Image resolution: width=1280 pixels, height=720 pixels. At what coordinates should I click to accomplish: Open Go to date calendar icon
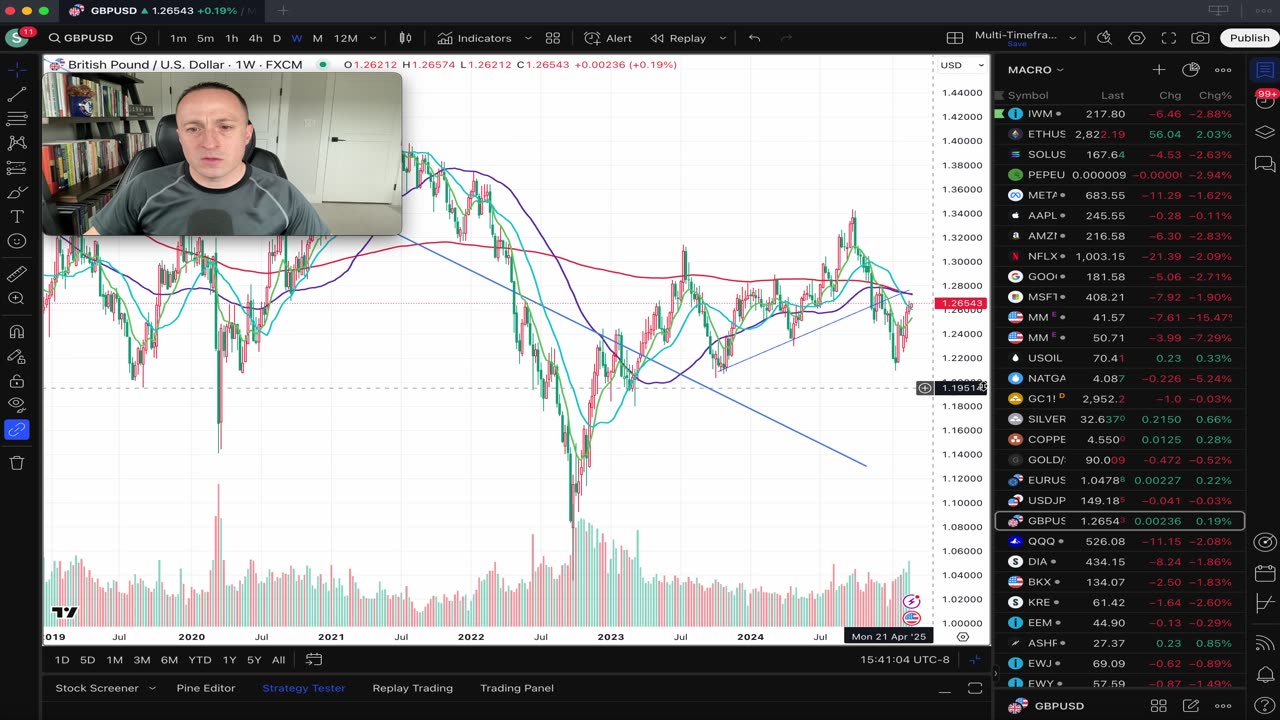[313, 659]
